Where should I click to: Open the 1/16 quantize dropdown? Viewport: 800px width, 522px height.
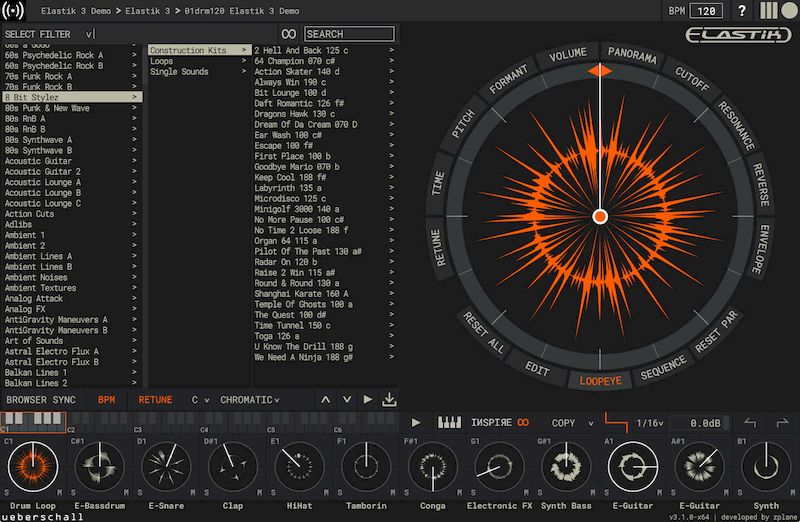[649, 423]
